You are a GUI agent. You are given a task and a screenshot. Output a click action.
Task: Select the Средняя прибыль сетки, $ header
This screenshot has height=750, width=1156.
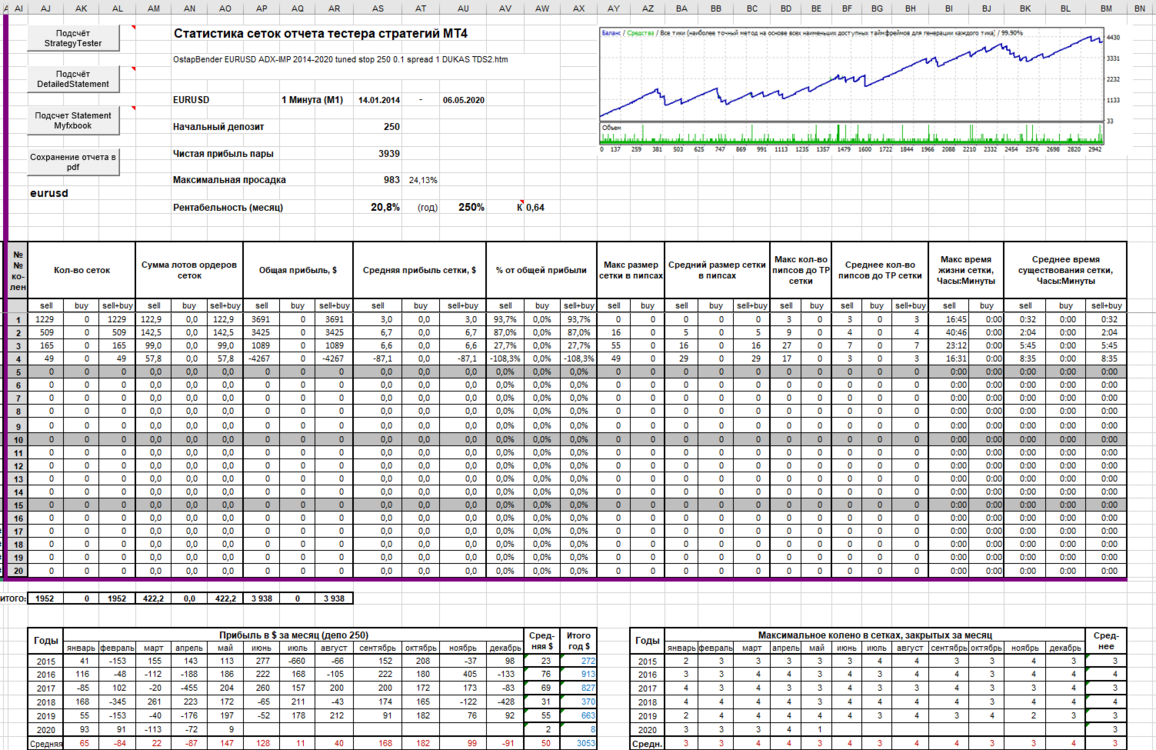(x=419, y=271)
